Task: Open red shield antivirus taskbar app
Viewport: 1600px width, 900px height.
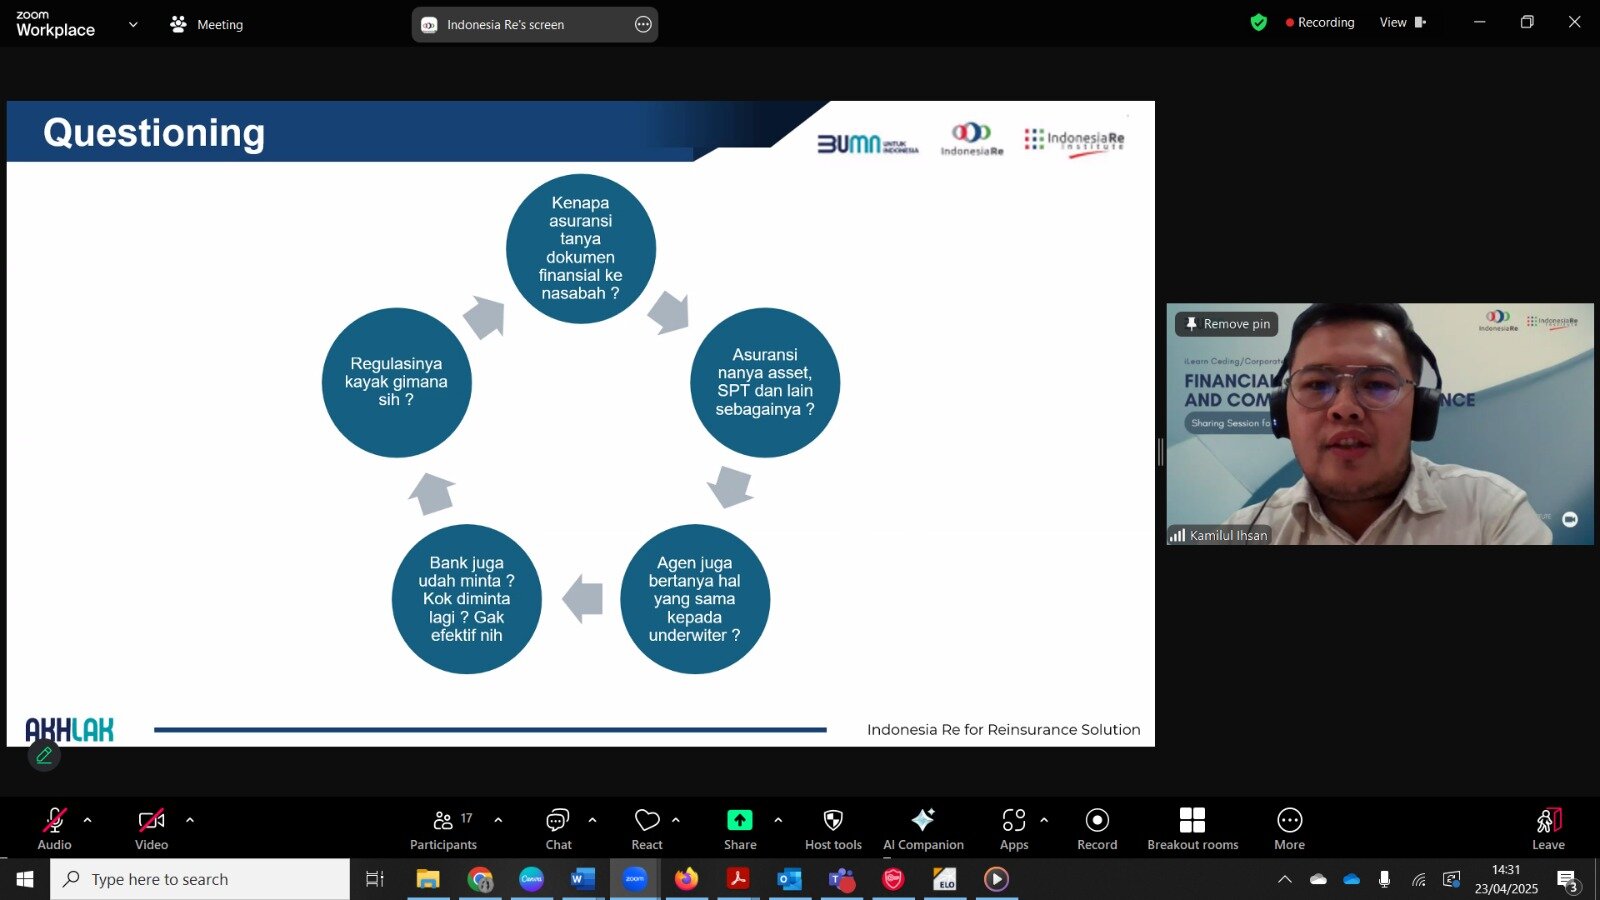Action: tap(893, 879)
